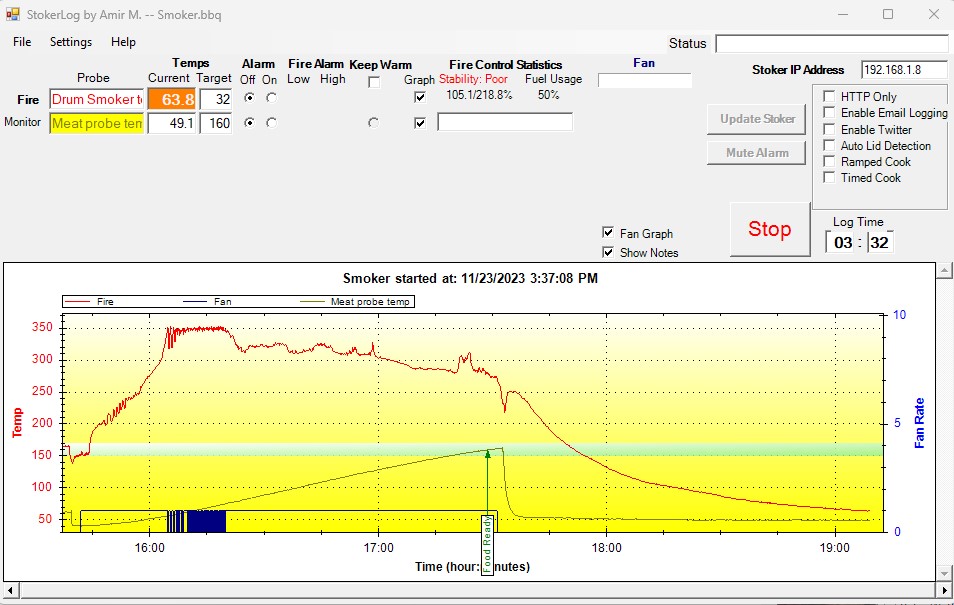Viewport: 954px width, 605px height.
Task: Enable Email Logging checkbox
Action: [828, 113]
